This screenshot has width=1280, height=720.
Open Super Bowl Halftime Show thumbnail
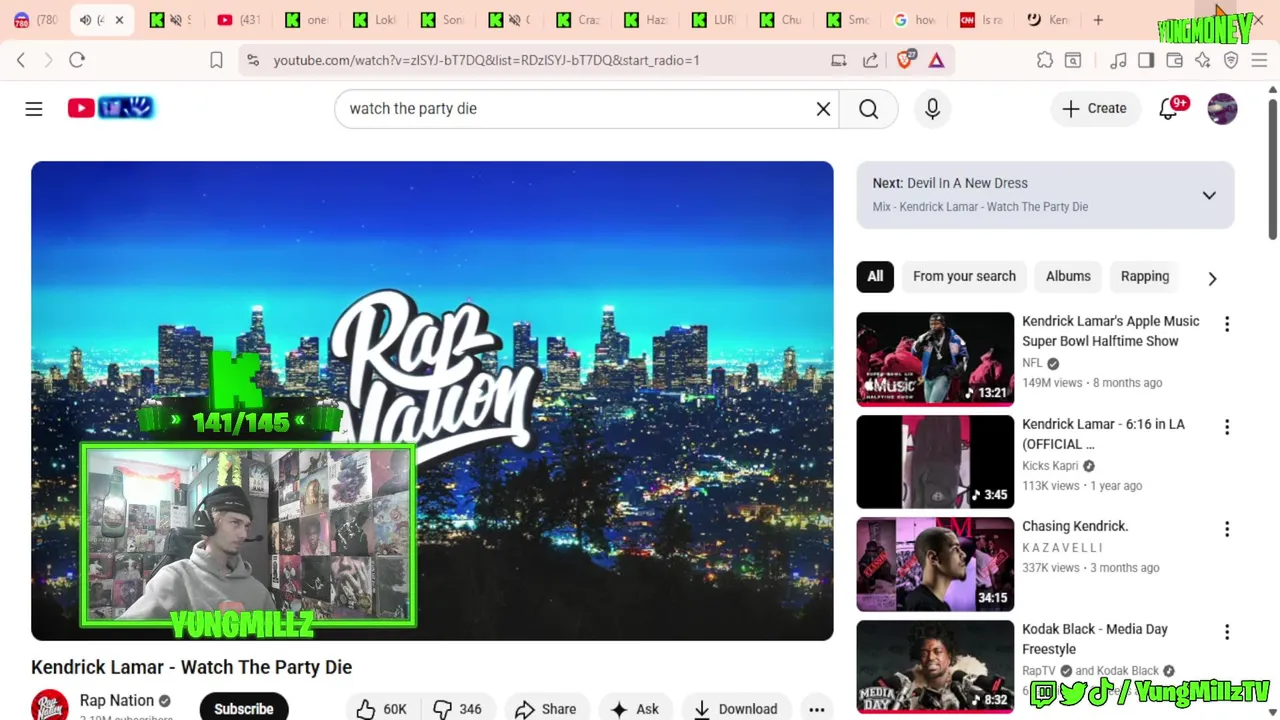[935, 358]
